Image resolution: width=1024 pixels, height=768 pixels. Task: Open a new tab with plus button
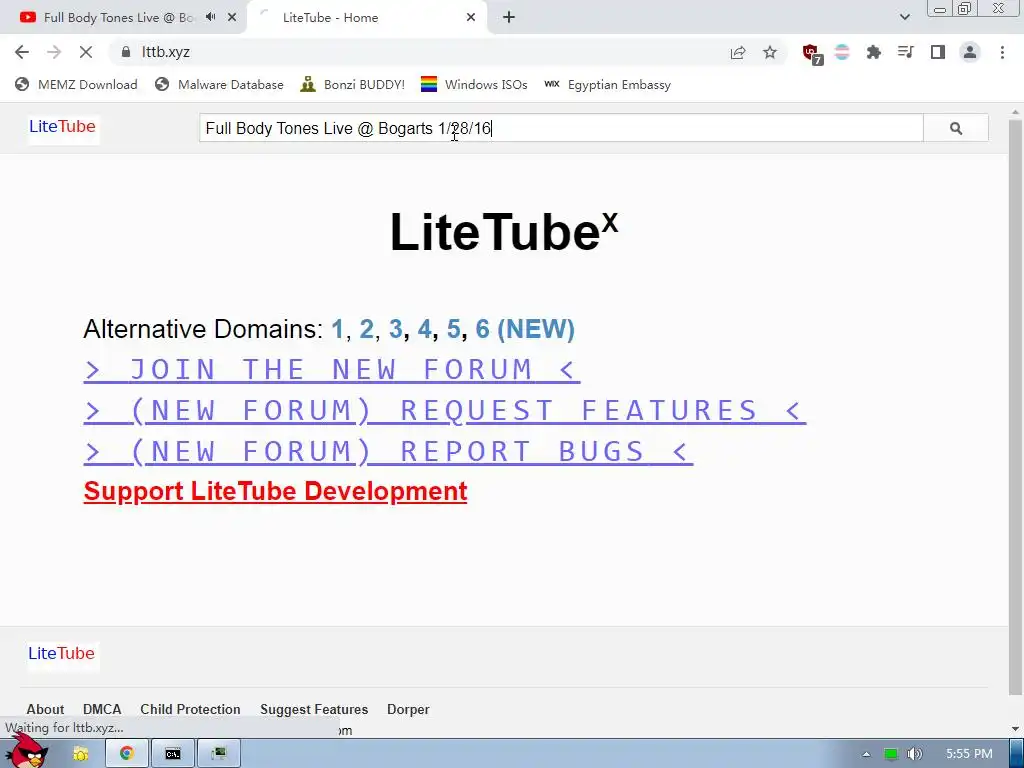tap(509, 18)
